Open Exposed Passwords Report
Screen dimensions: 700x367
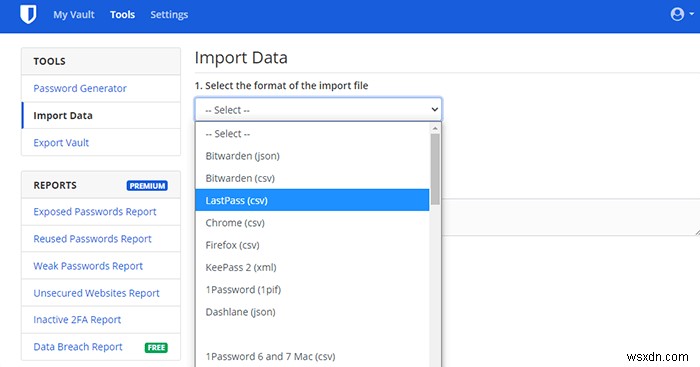pos(95,212)
